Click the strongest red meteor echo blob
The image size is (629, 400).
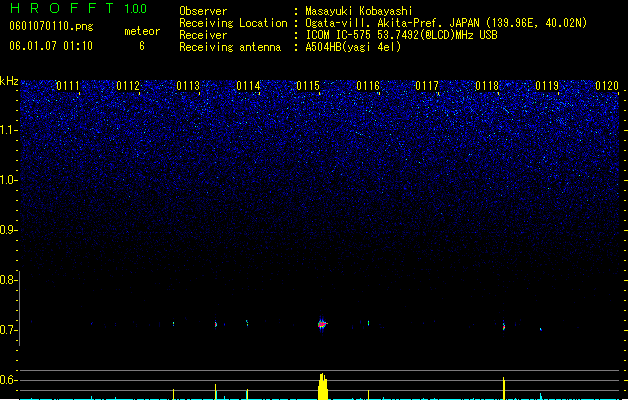pos(322,324)
